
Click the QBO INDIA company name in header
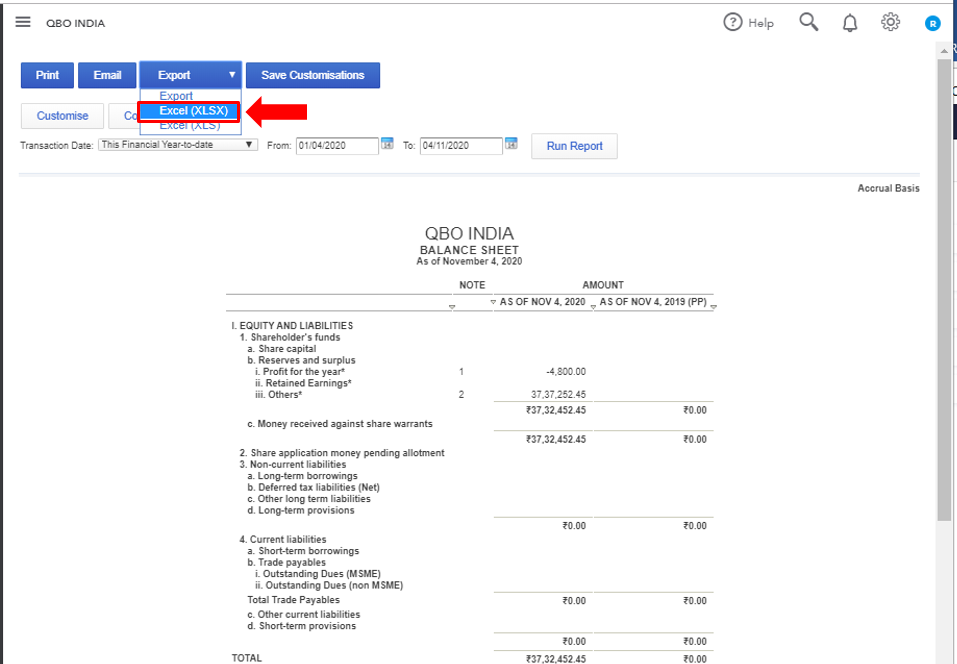point(76,23)
